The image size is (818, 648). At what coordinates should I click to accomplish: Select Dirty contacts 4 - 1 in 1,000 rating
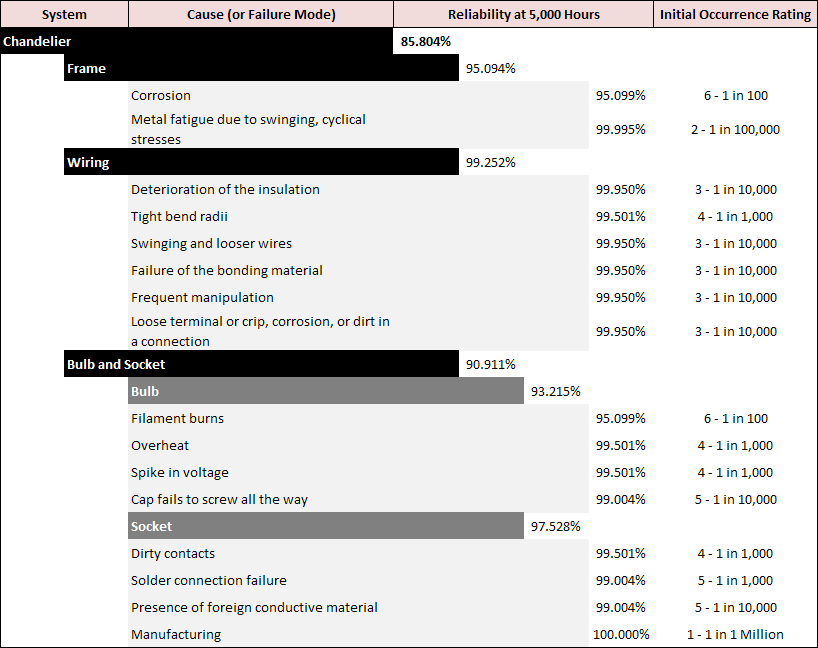pyautogui.click(x=735, y=554)
